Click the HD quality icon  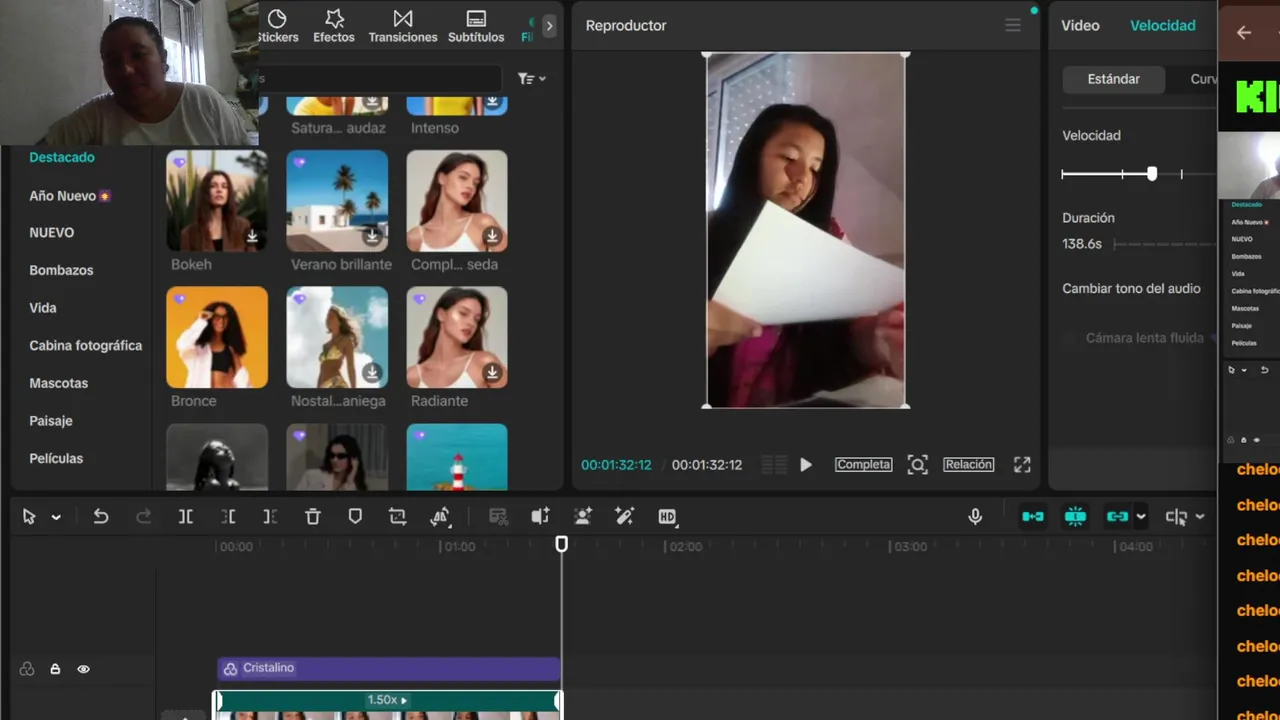(668, 517)
